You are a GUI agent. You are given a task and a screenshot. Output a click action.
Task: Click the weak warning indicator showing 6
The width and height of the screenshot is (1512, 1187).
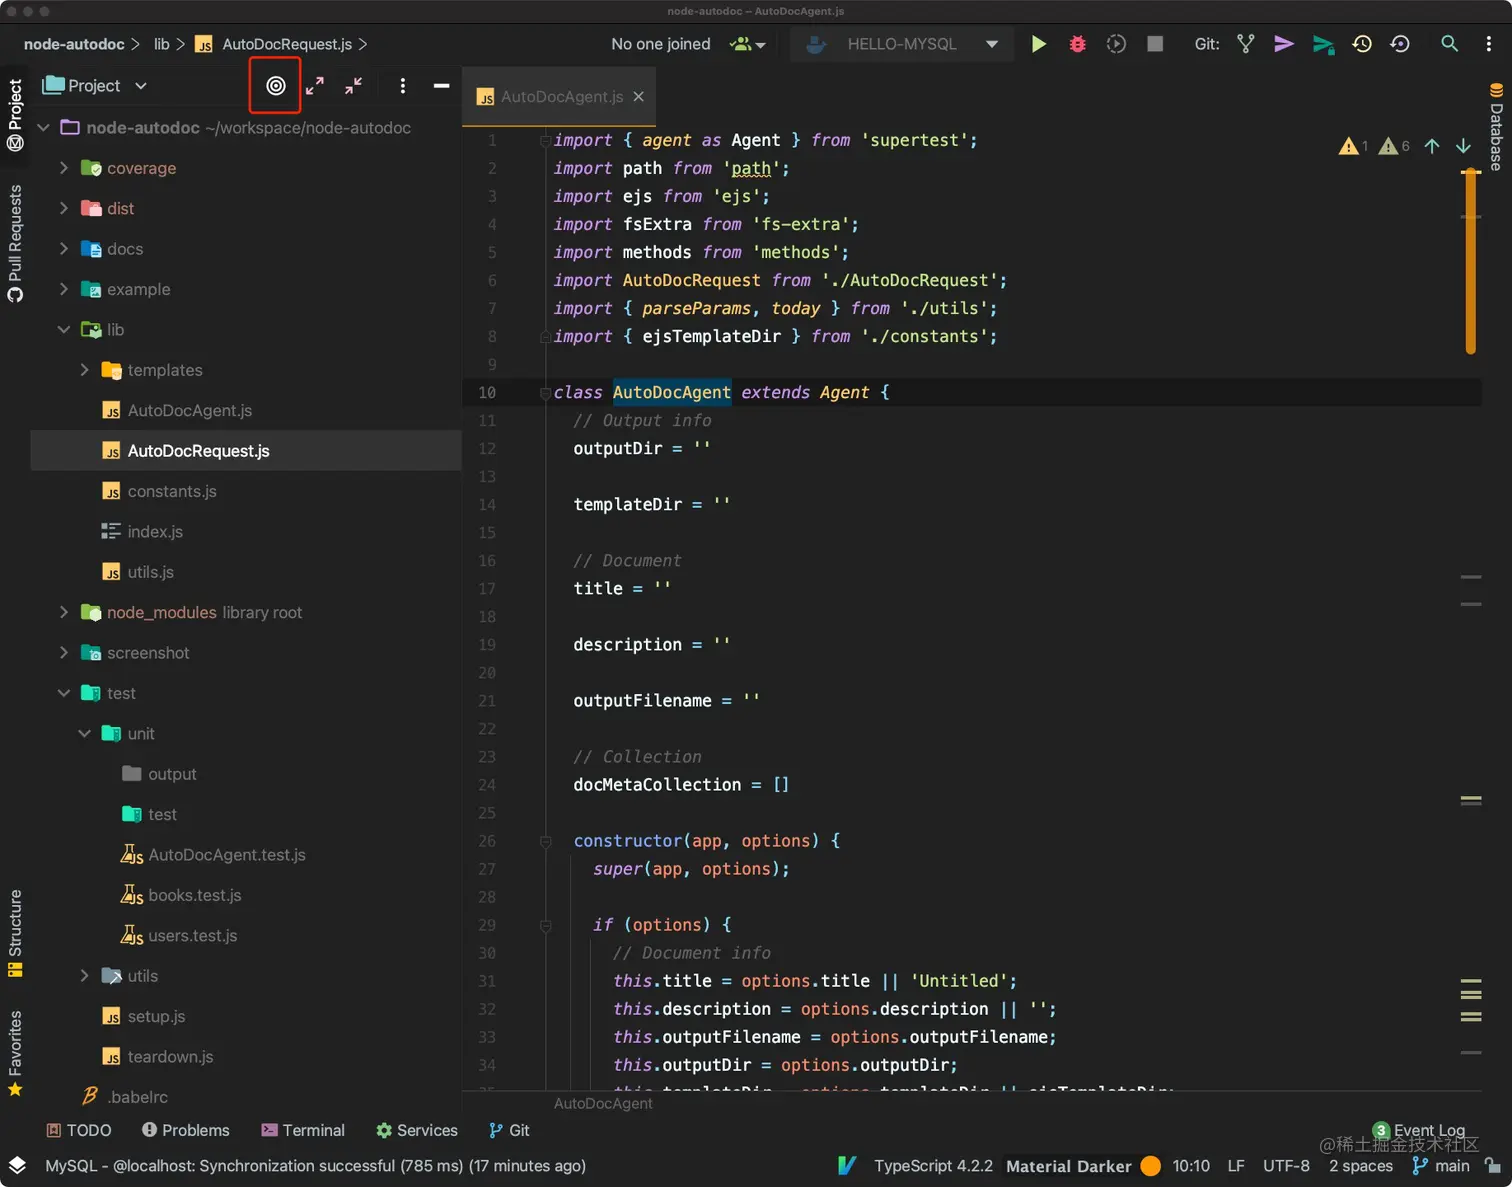pyautogui.click(x=1393, y=146)
